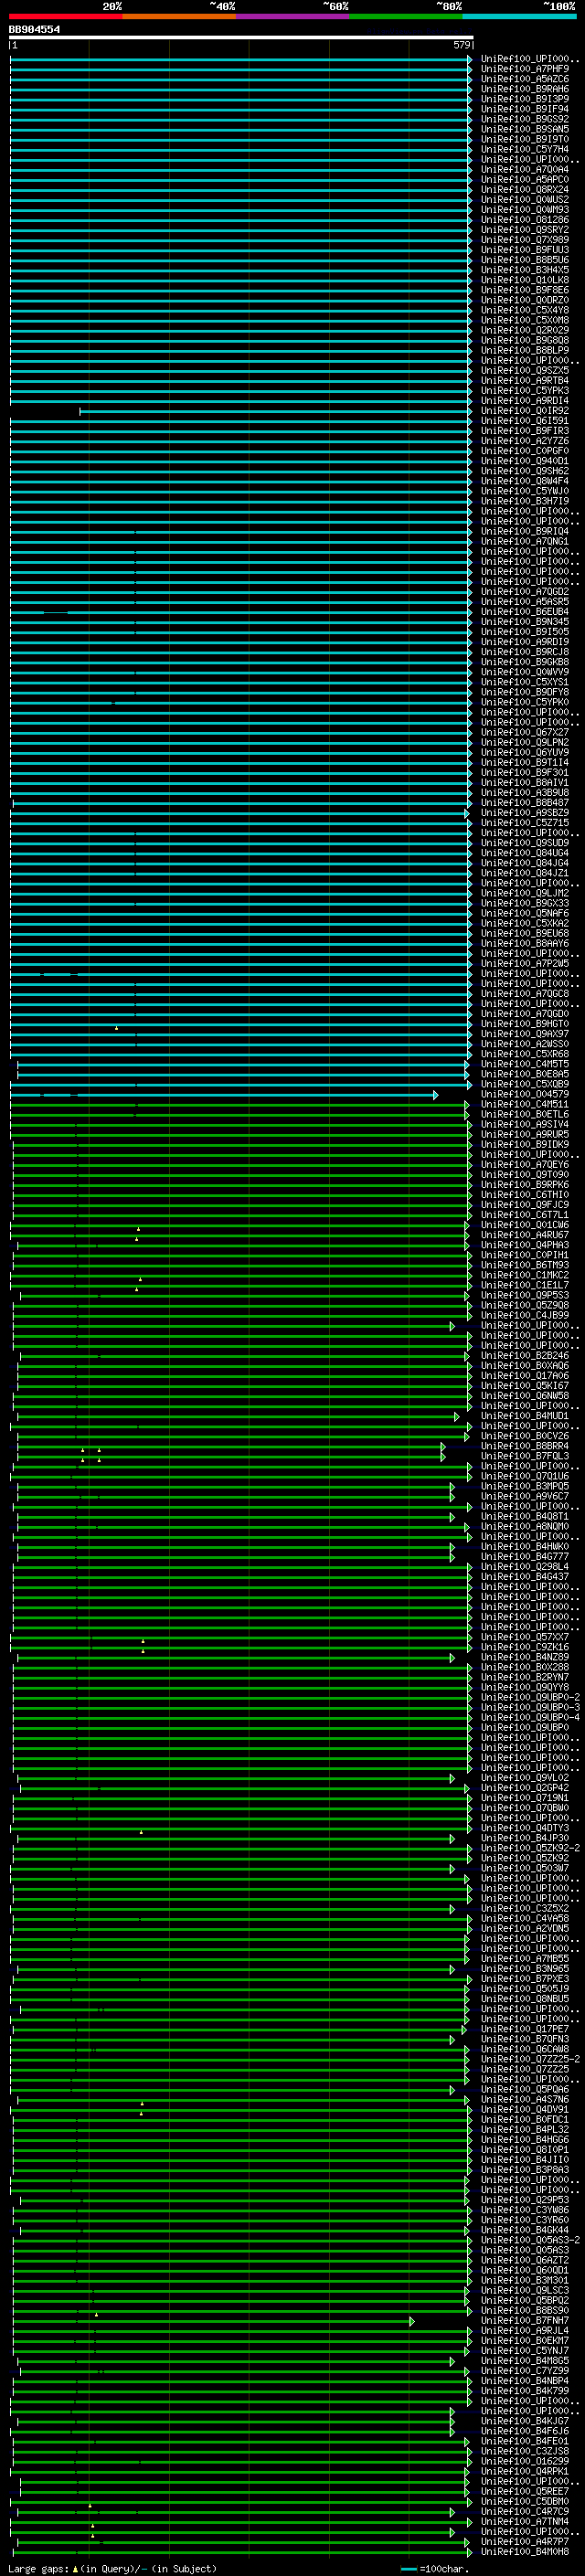Viewport: 585px width, 2576px height.
Task: Click the Large gaps legend text
Action: coord(112,2568)
